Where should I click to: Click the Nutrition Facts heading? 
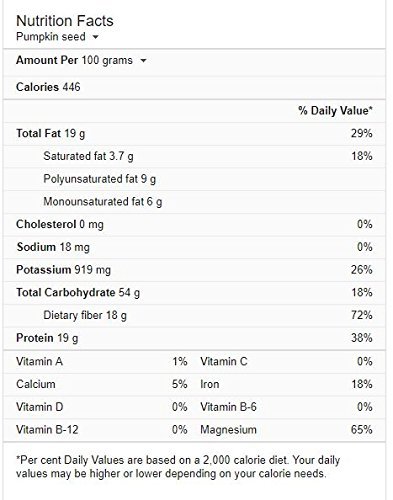(x=65, y=21)
